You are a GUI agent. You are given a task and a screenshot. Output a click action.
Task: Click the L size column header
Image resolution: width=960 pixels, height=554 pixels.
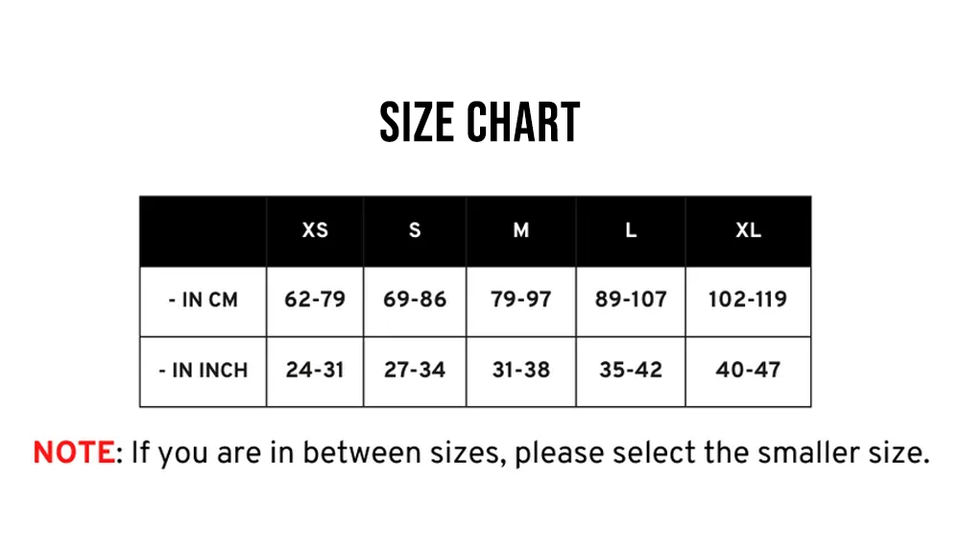[x=631, y=231]
